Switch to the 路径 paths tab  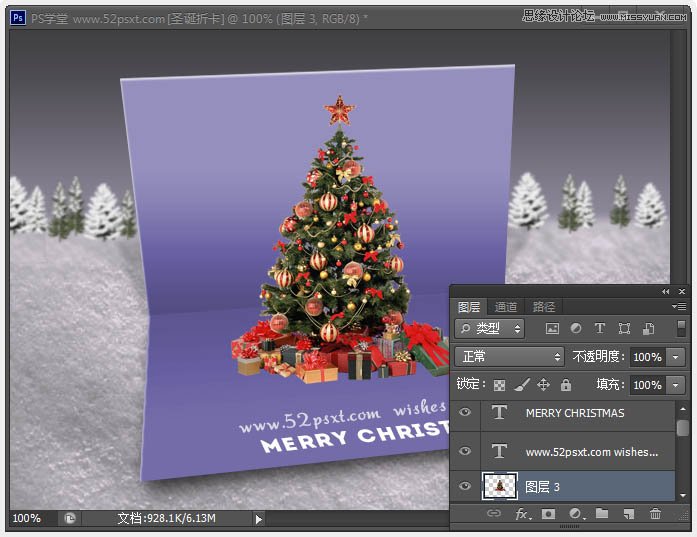[x=543, y=307]
